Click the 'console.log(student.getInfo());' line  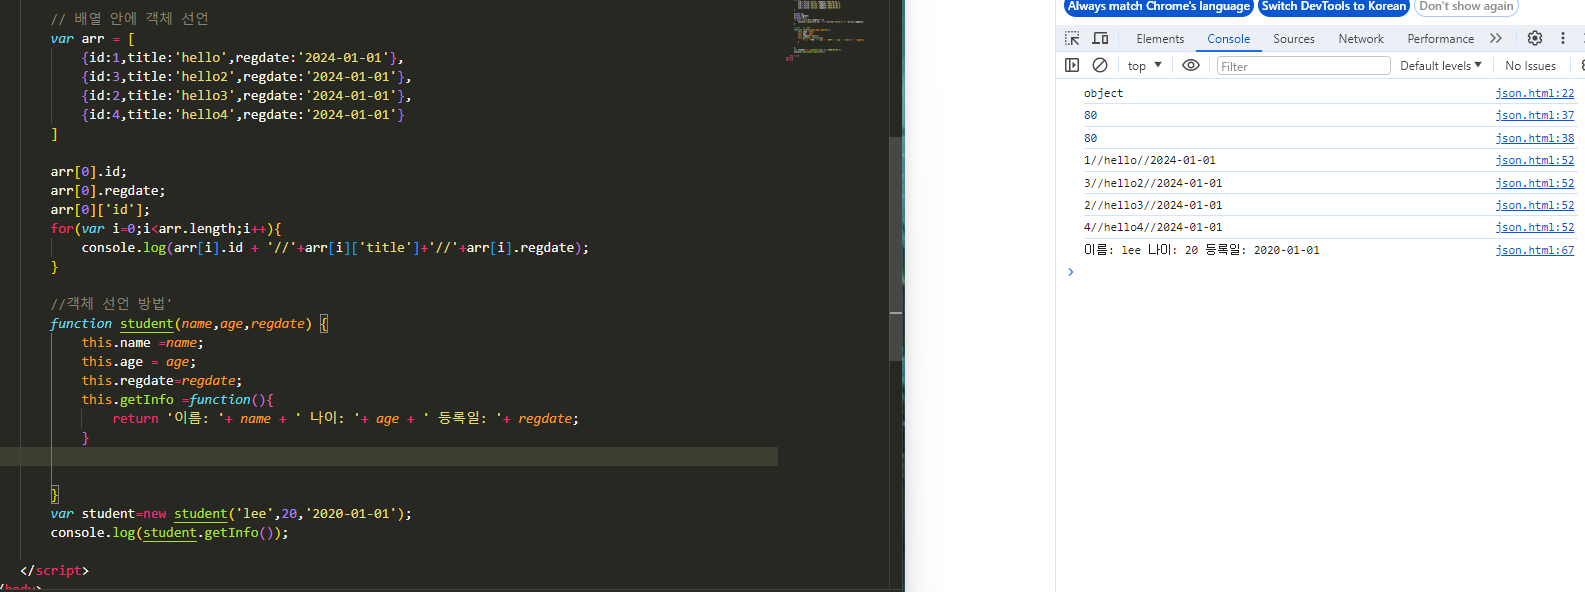(169, 533)
